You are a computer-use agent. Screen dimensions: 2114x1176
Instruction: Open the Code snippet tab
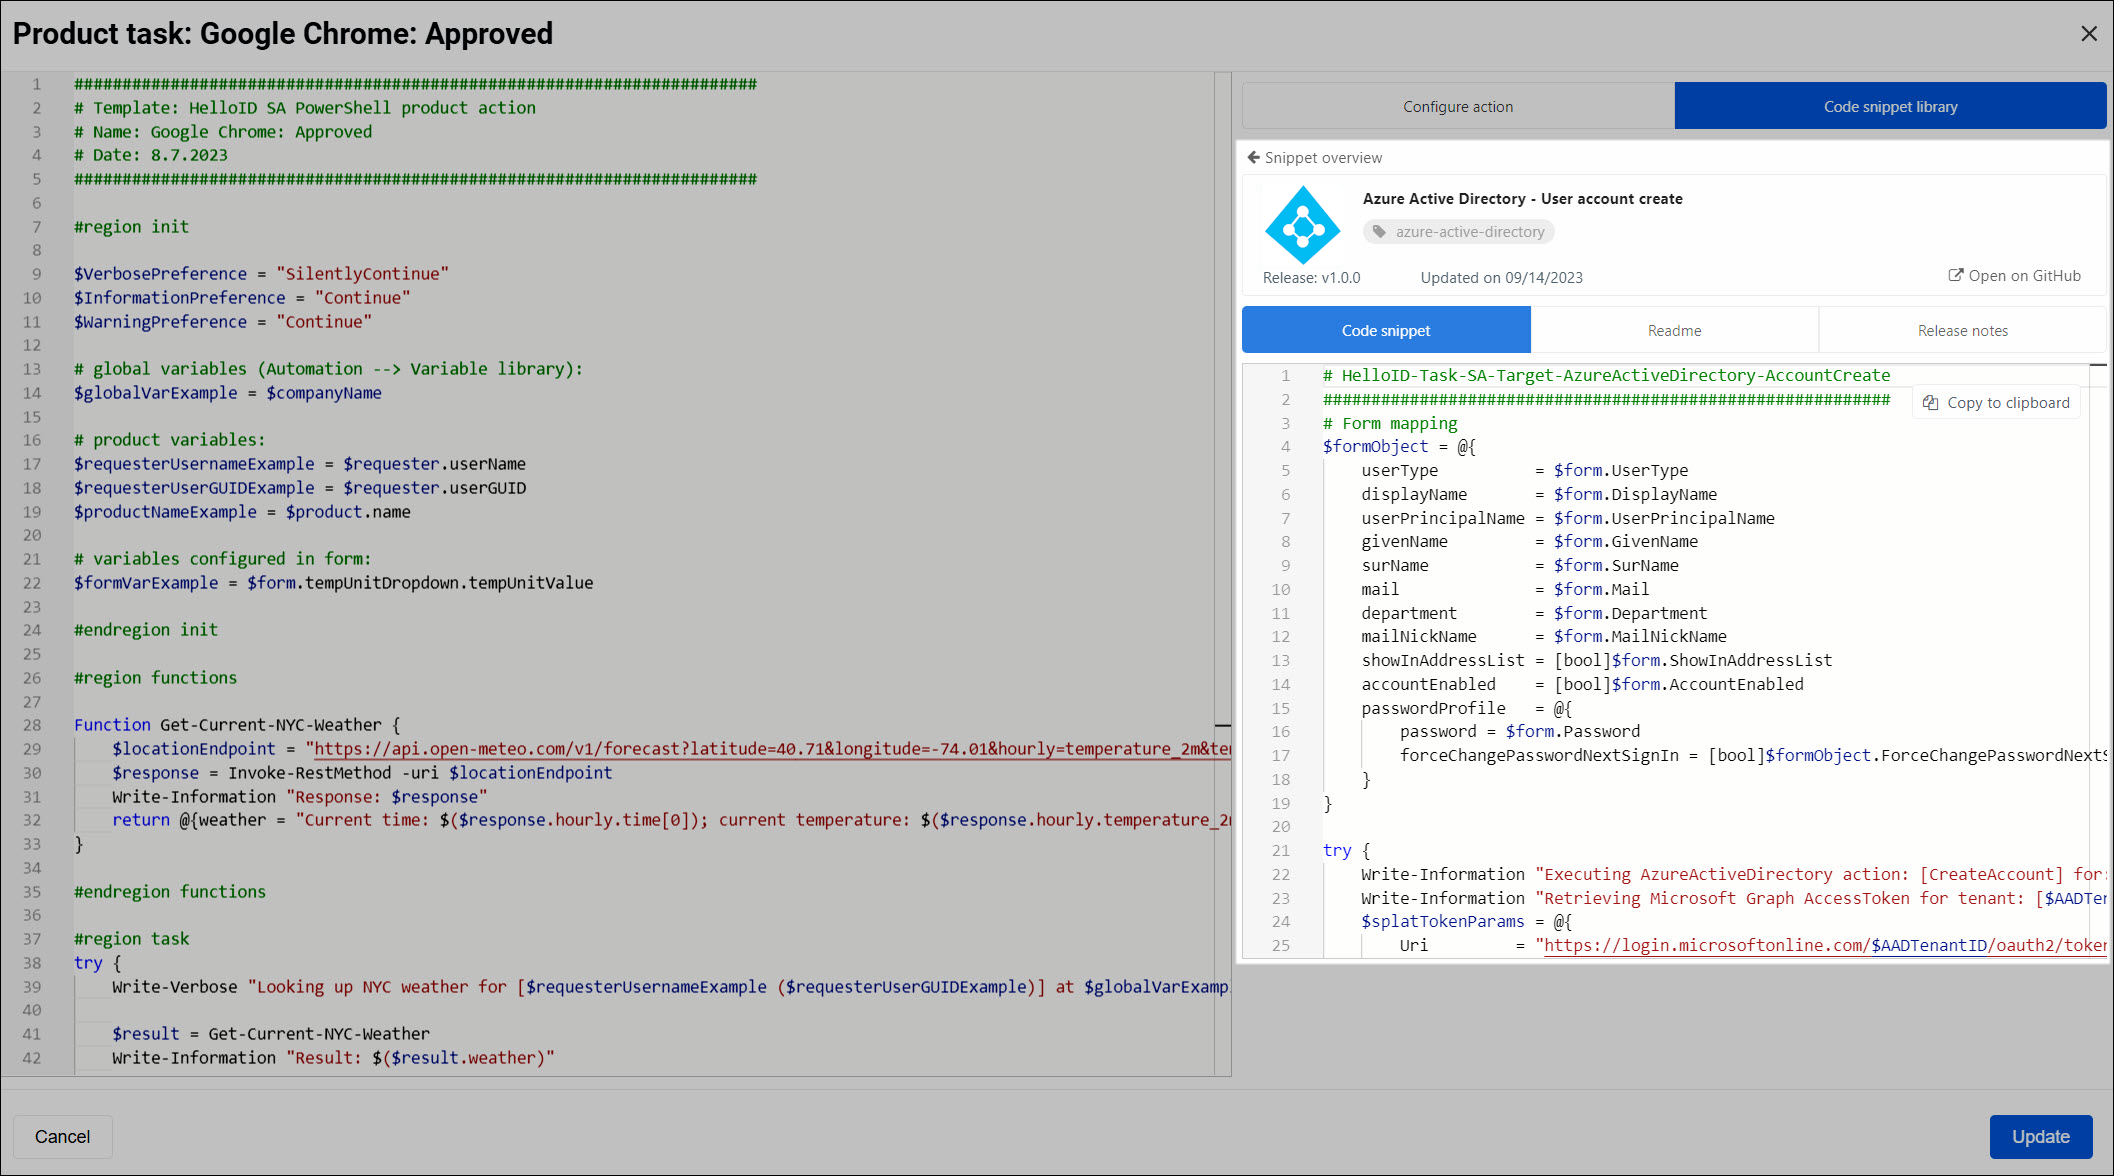[x=1386, y=330]
